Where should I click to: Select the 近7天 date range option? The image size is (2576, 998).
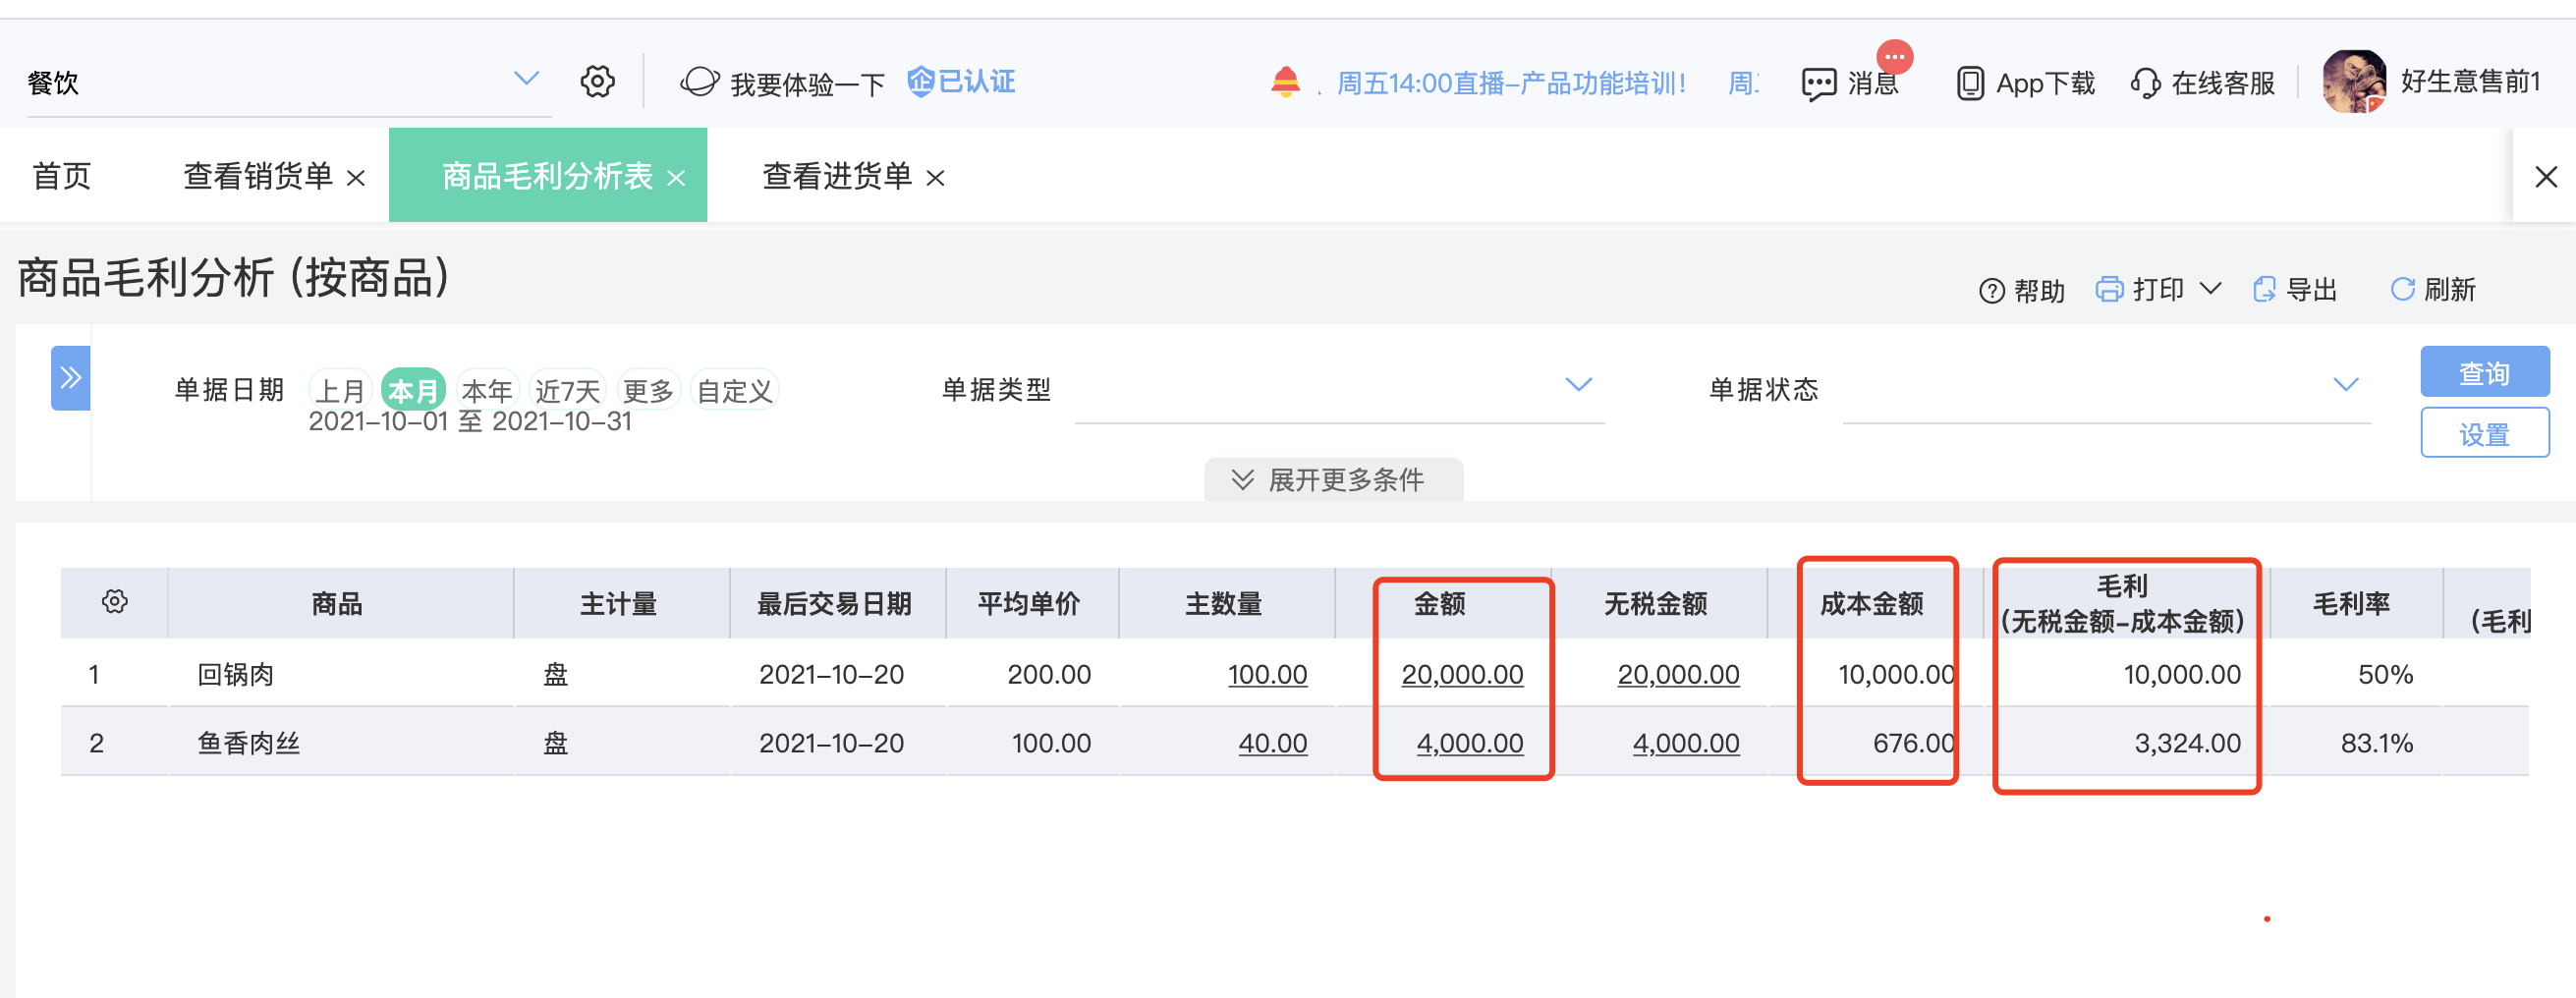(x=567, y=390)
